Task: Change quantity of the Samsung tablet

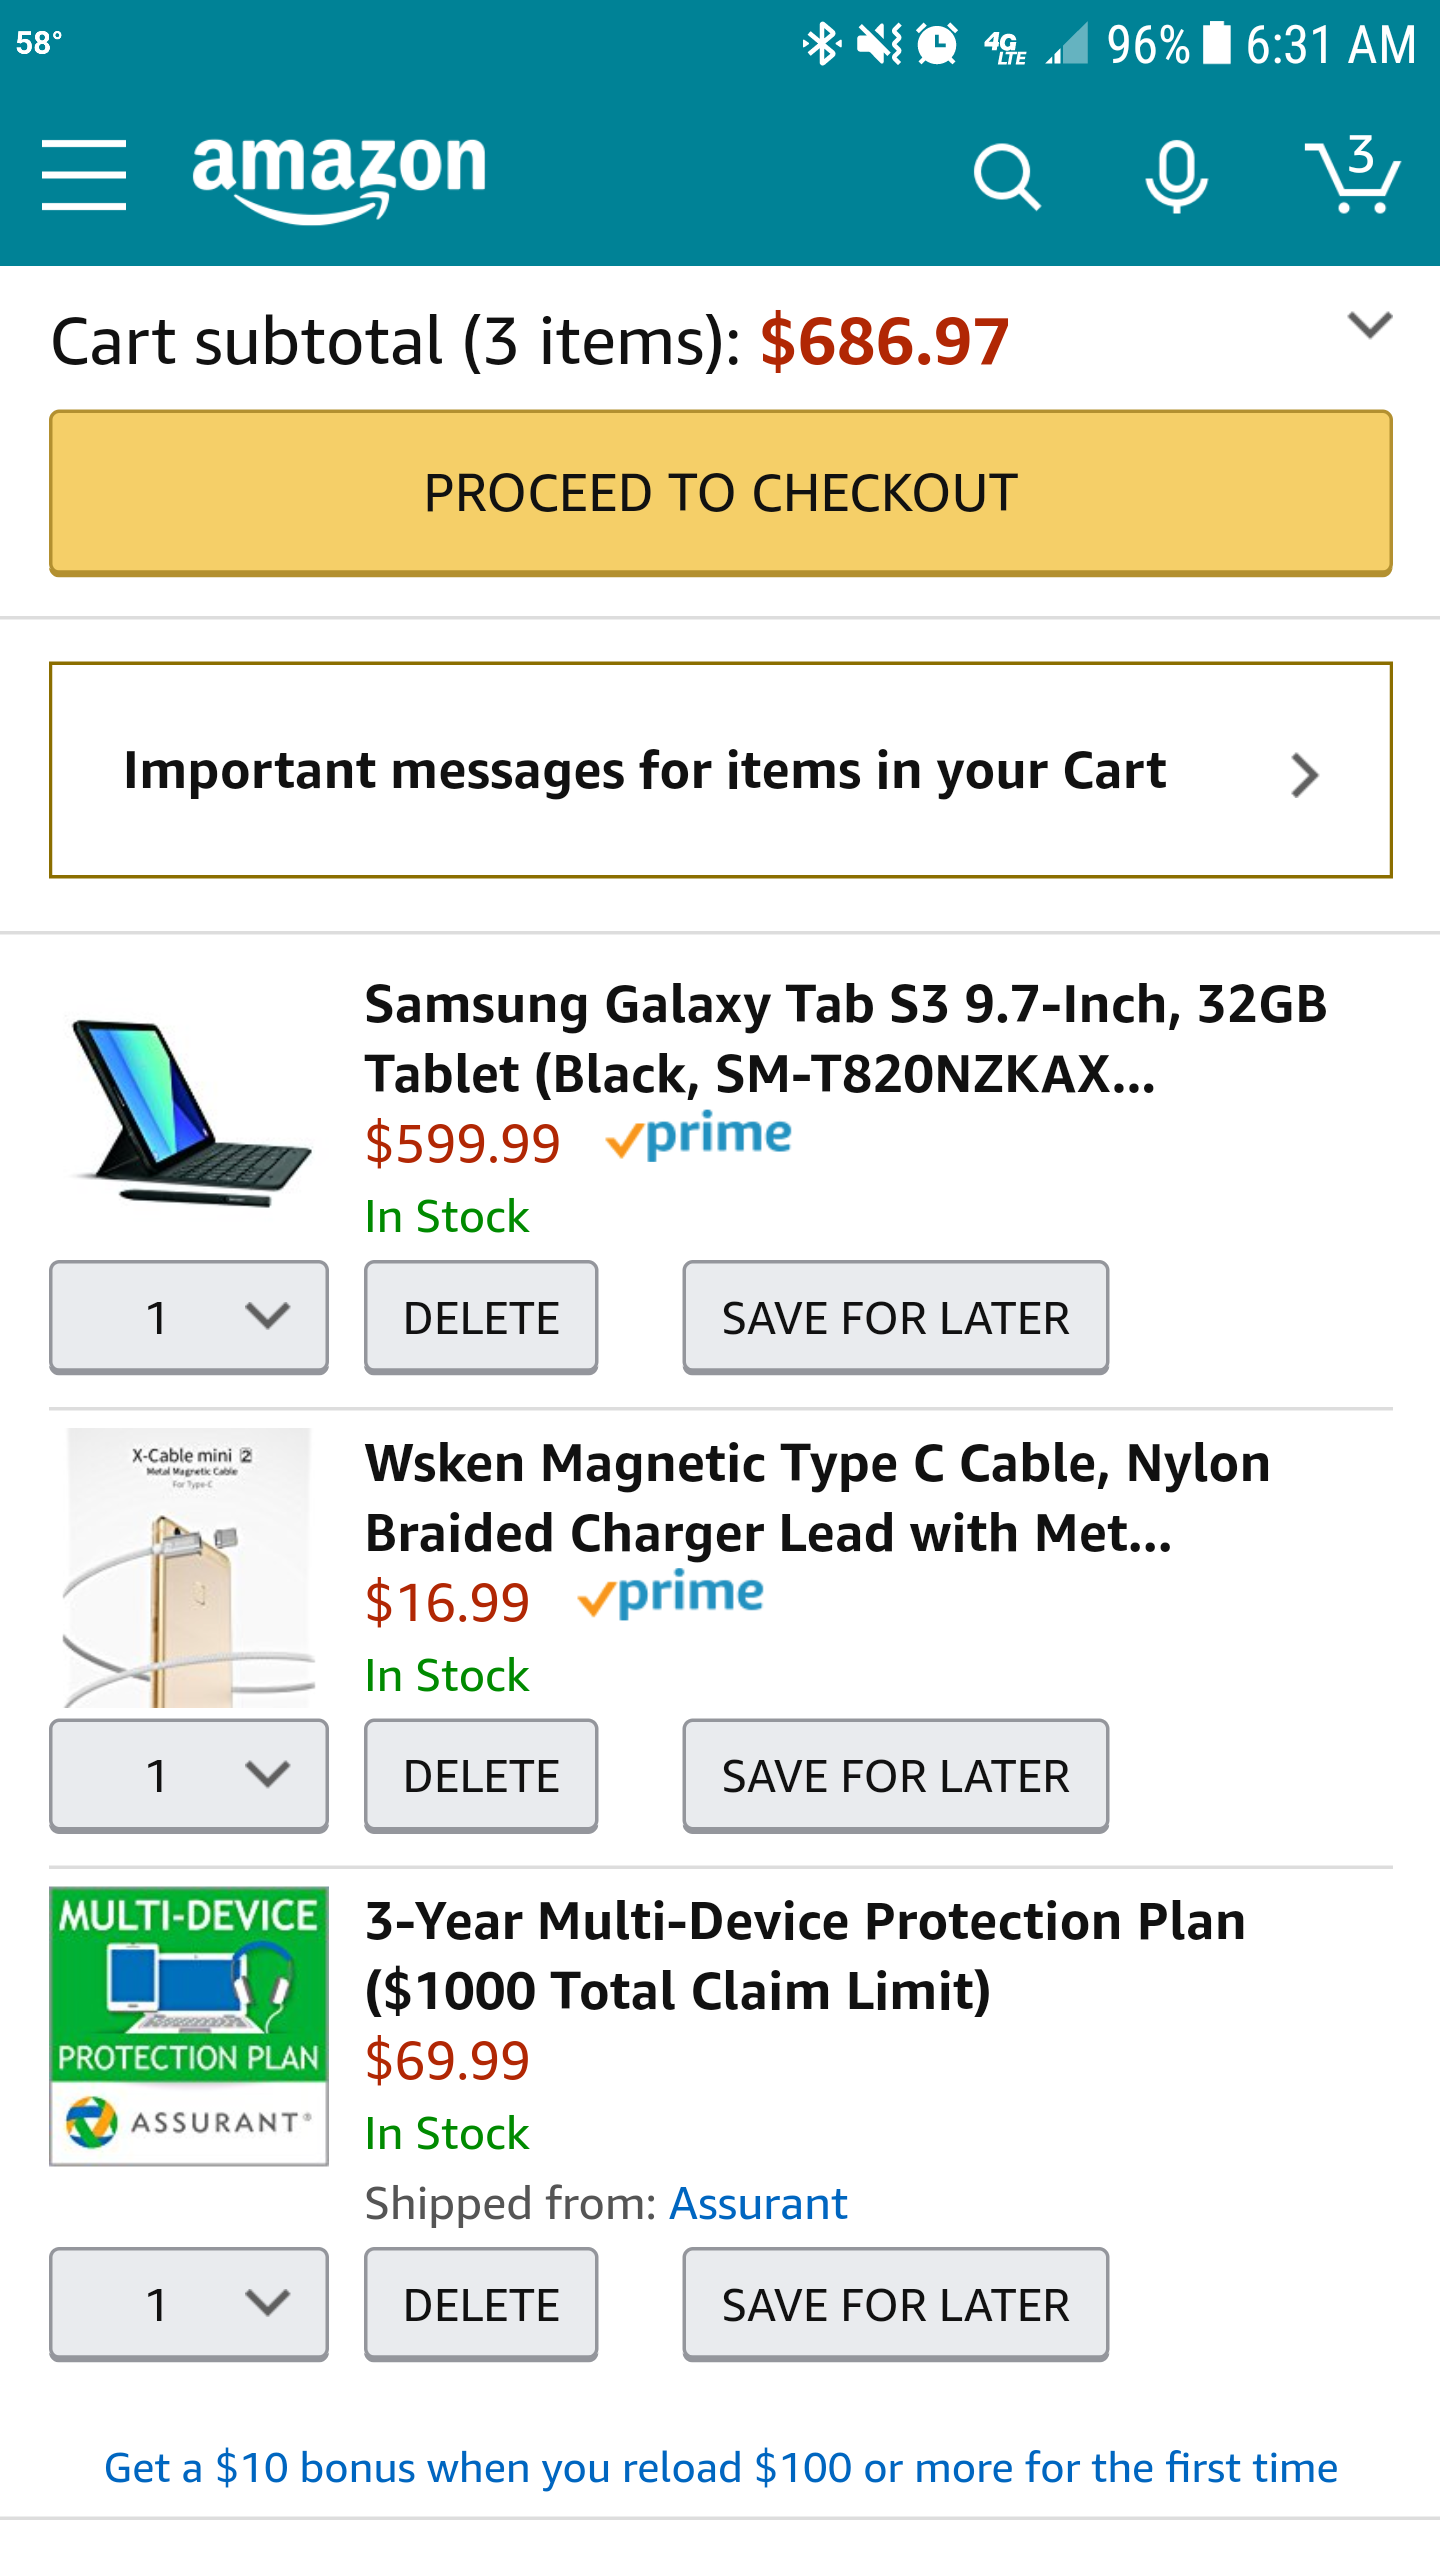Action: (x=189, y=1317)
